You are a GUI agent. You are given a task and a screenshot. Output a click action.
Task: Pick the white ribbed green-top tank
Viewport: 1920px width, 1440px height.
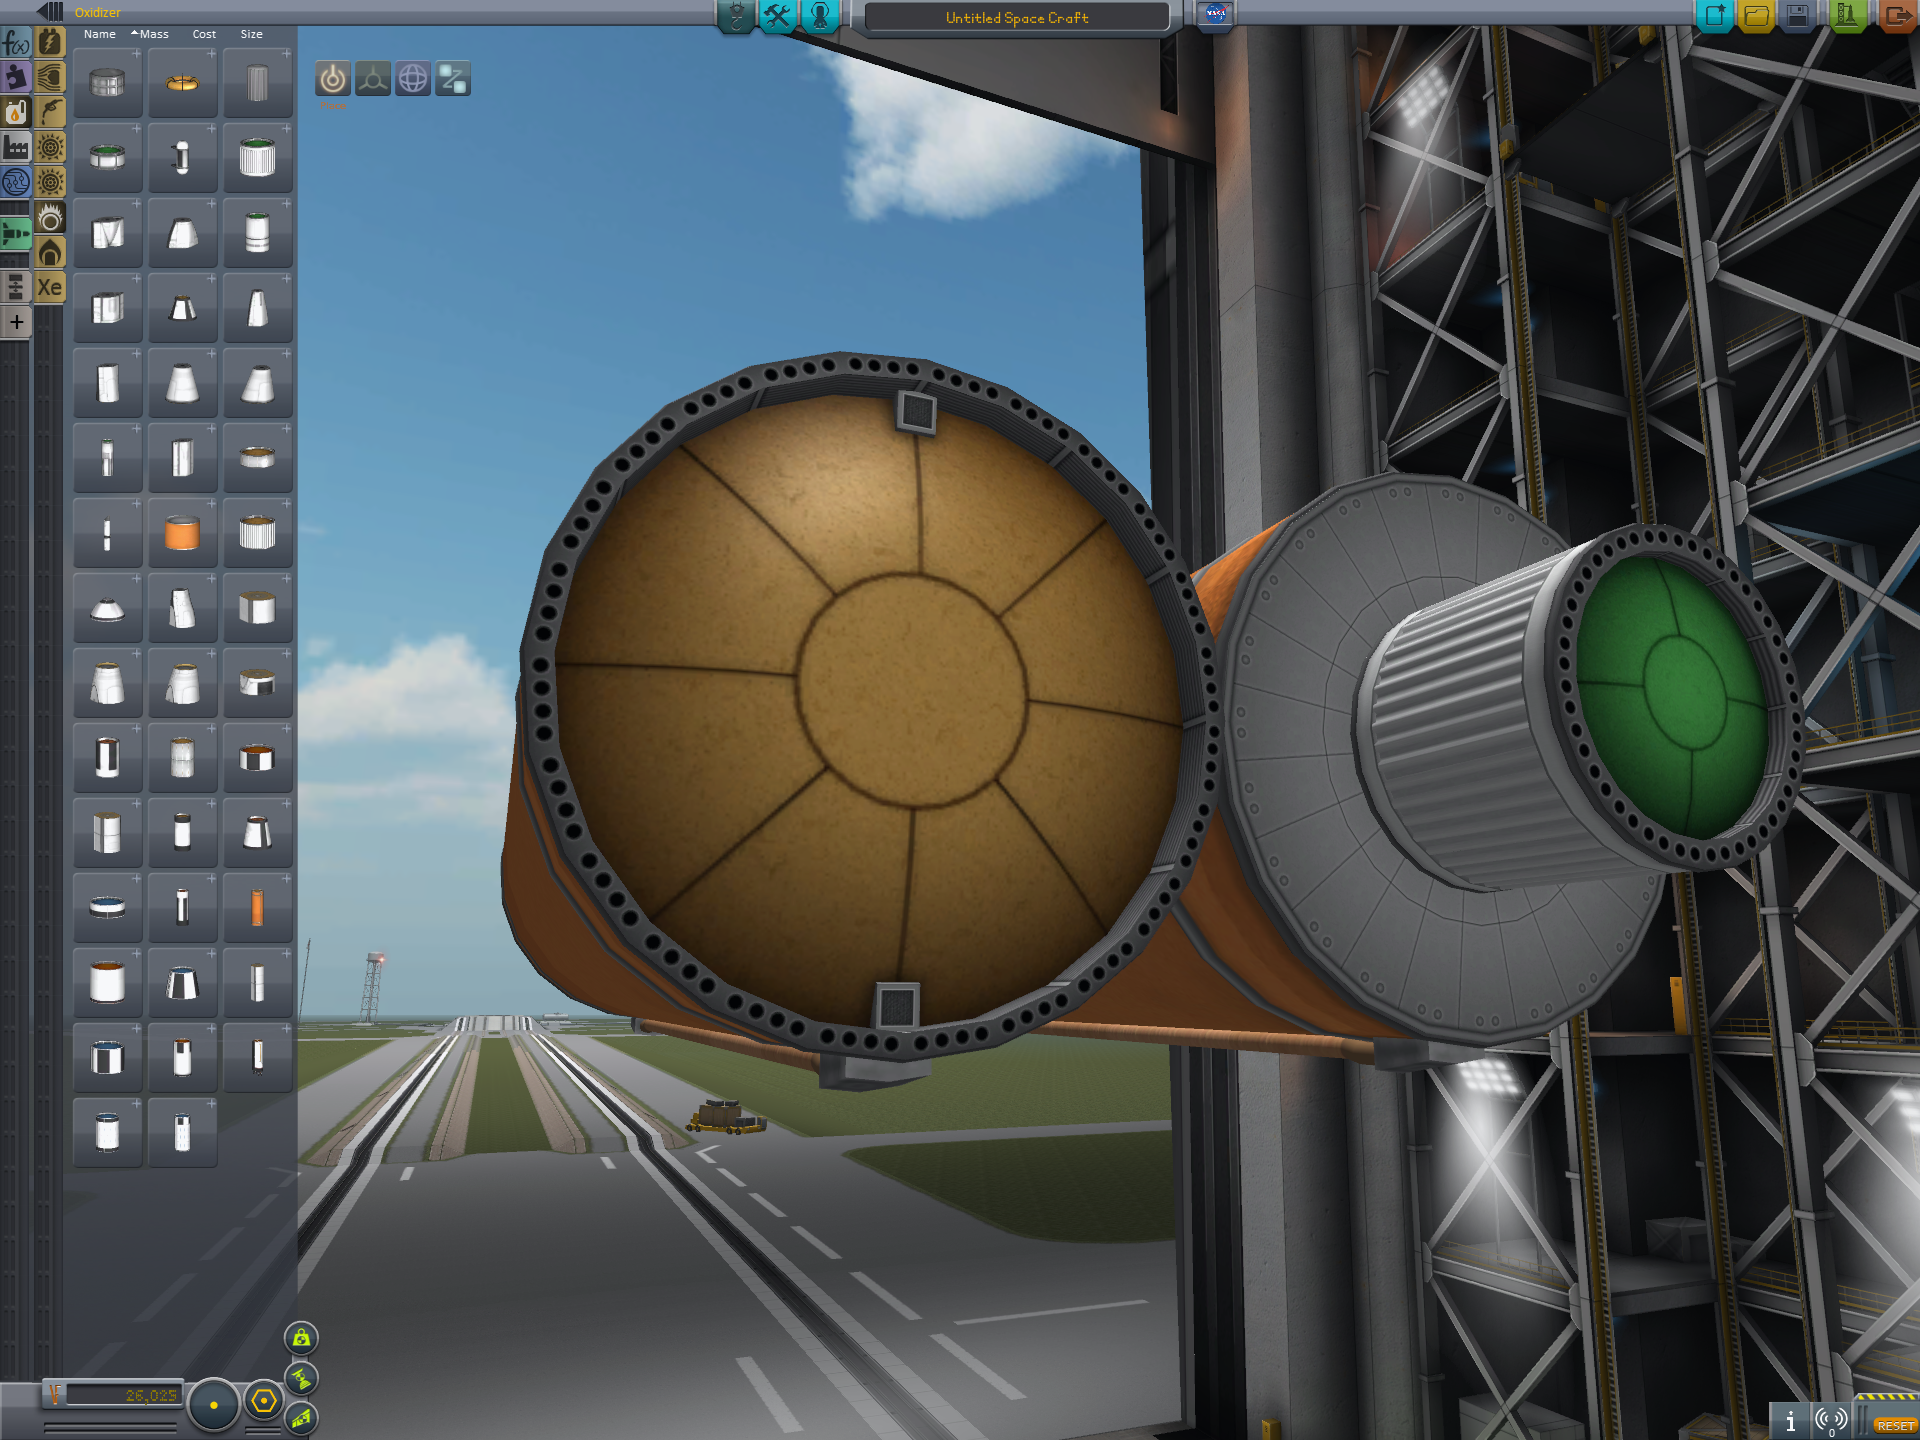coord(257,158)
